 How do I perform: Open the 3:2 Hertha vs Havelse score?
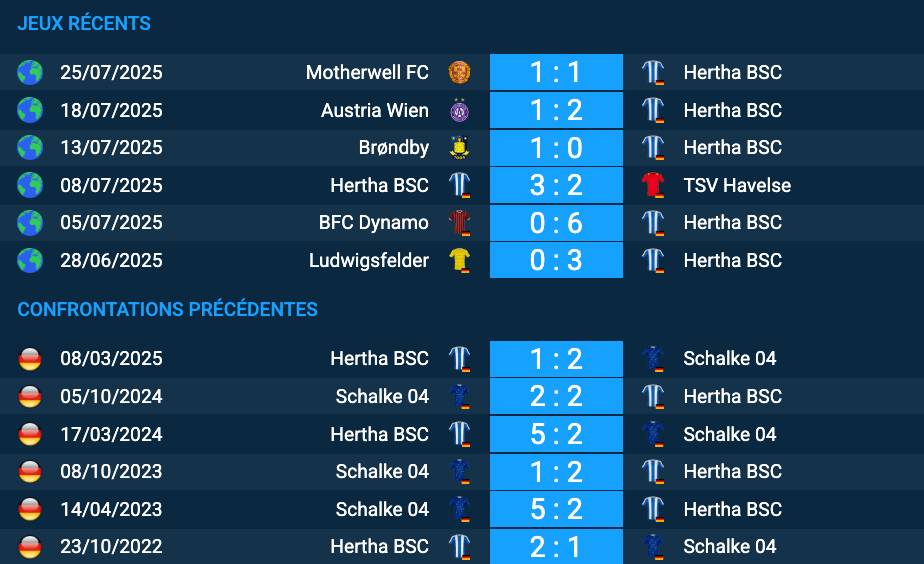click(x=556, y=185)
